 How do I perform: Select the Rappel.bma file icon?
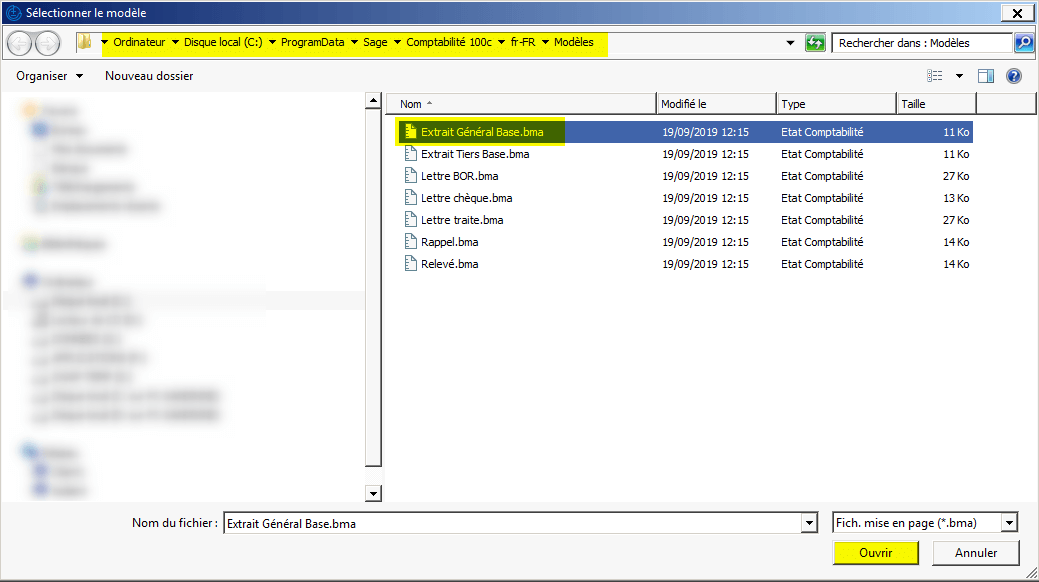point(410,242)
